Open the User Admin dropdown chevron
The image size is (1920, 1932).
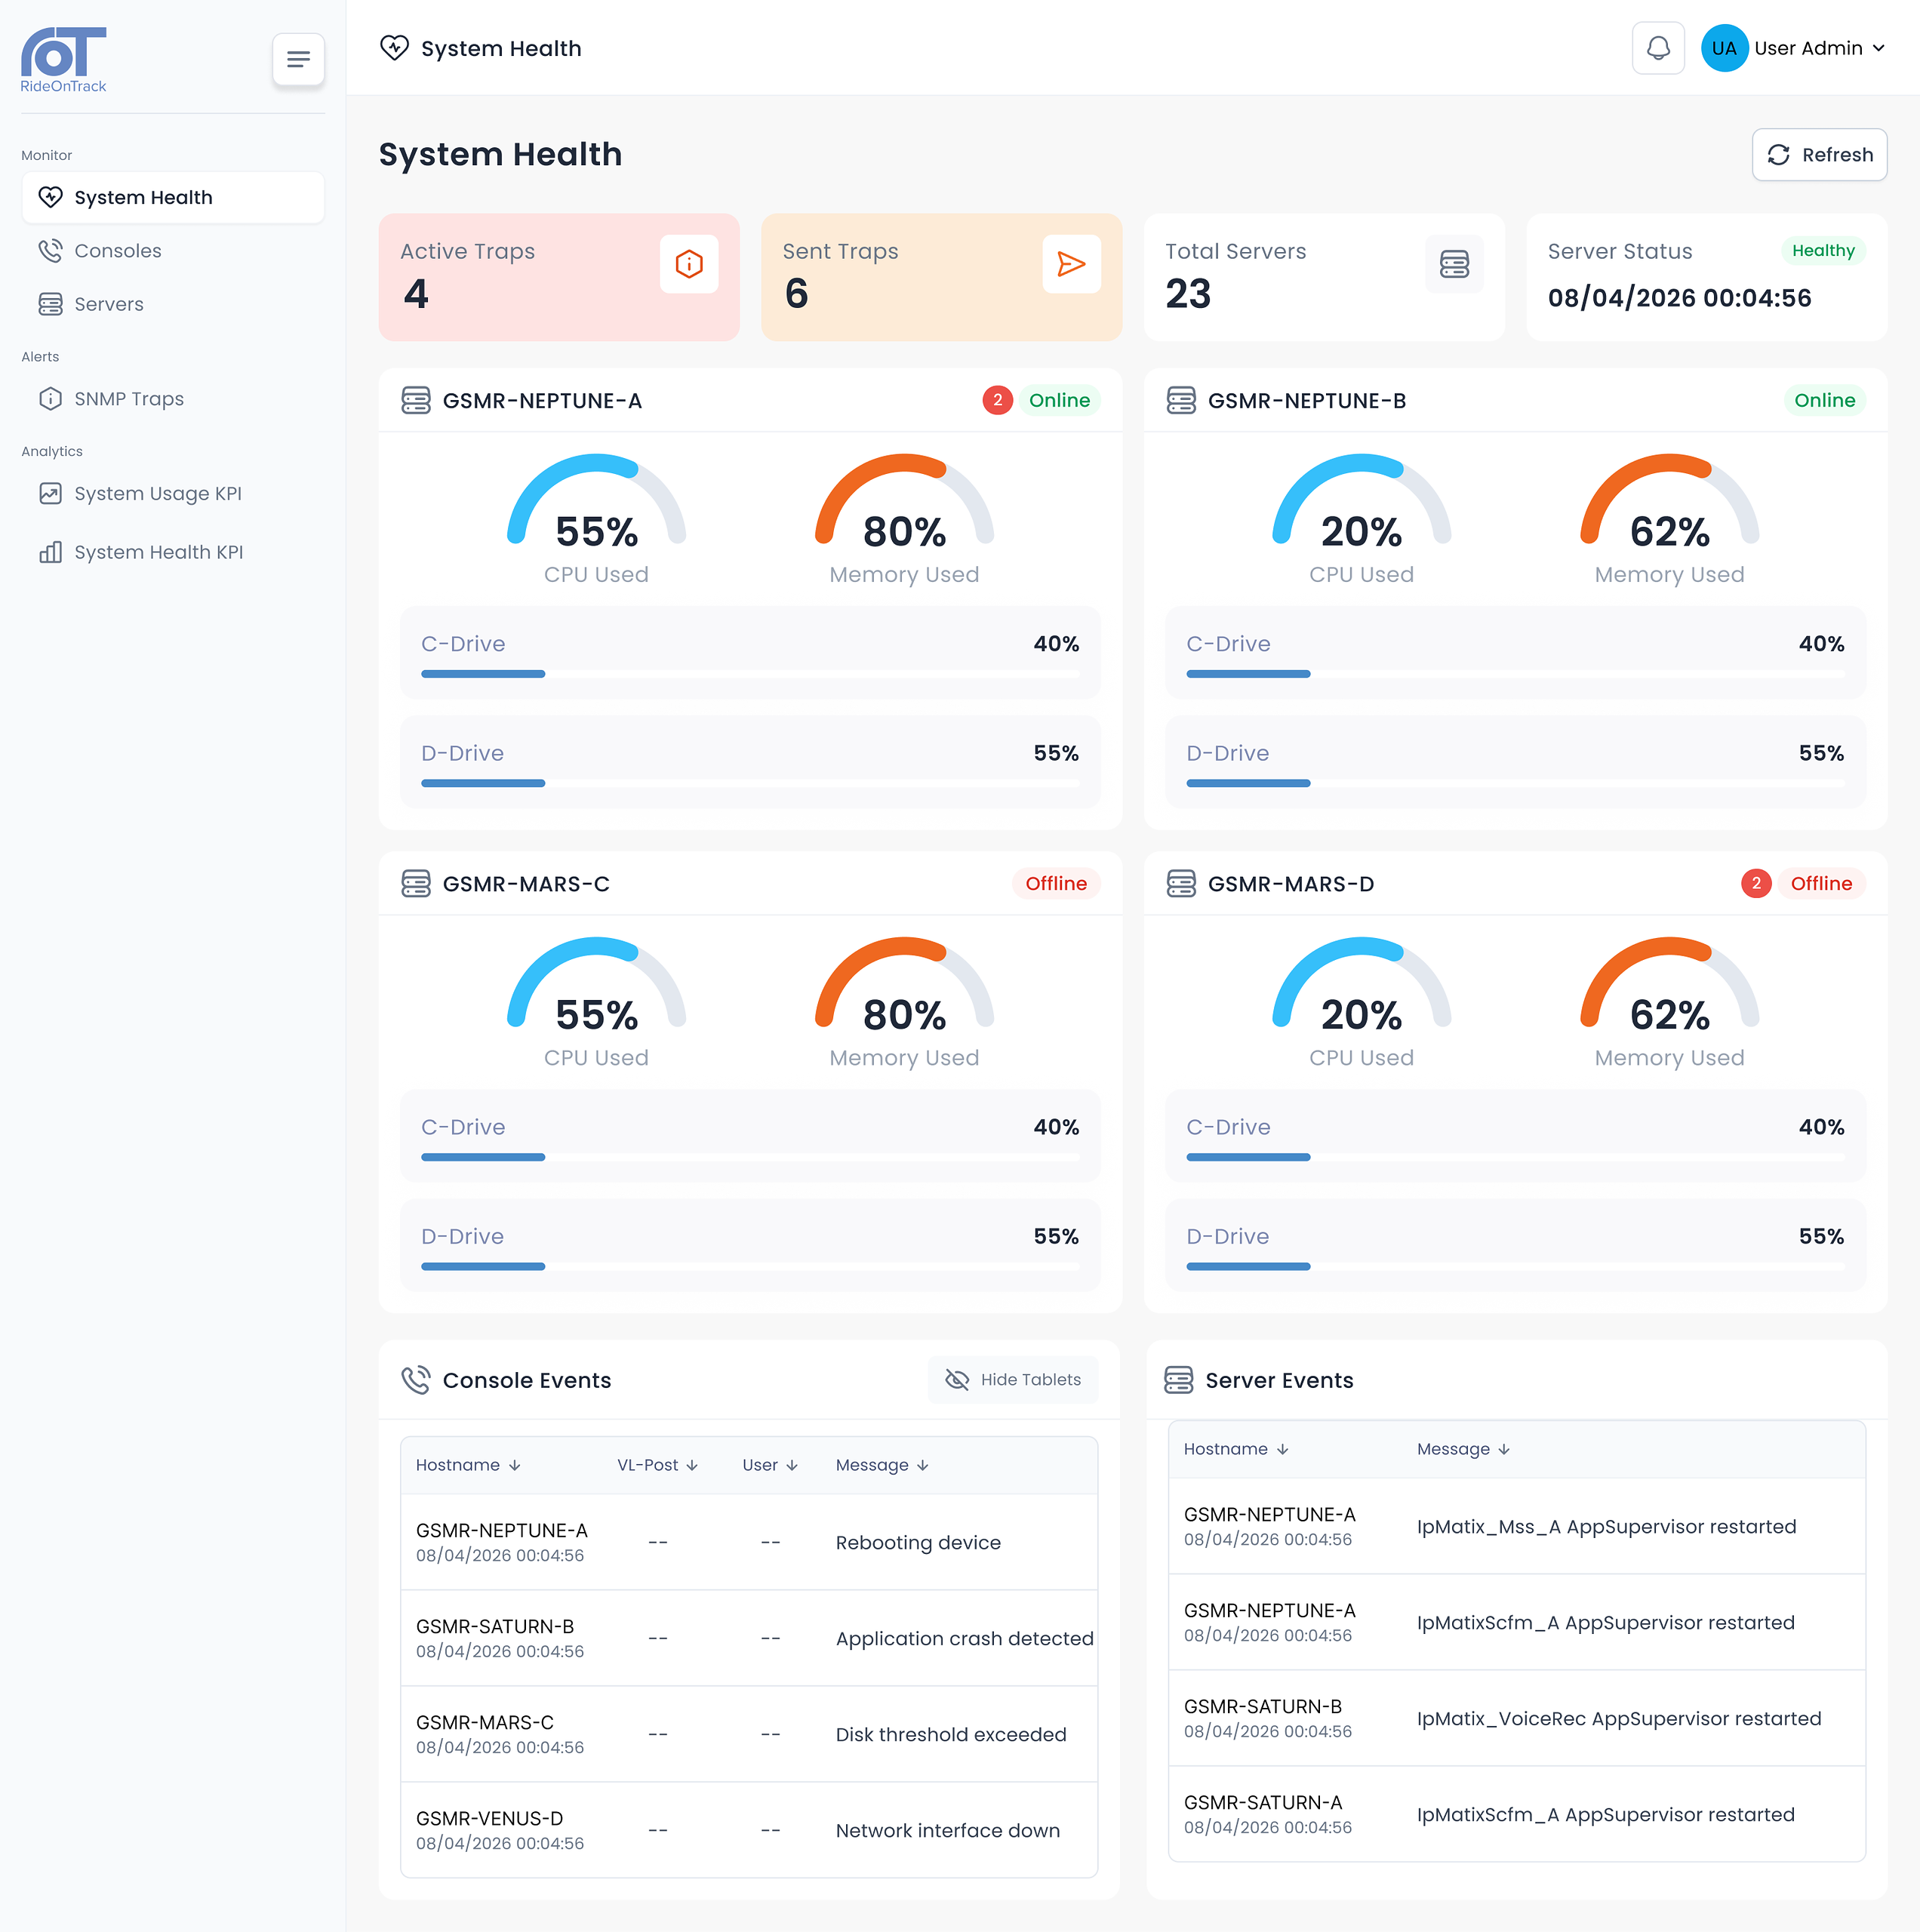pos(1879,48)
